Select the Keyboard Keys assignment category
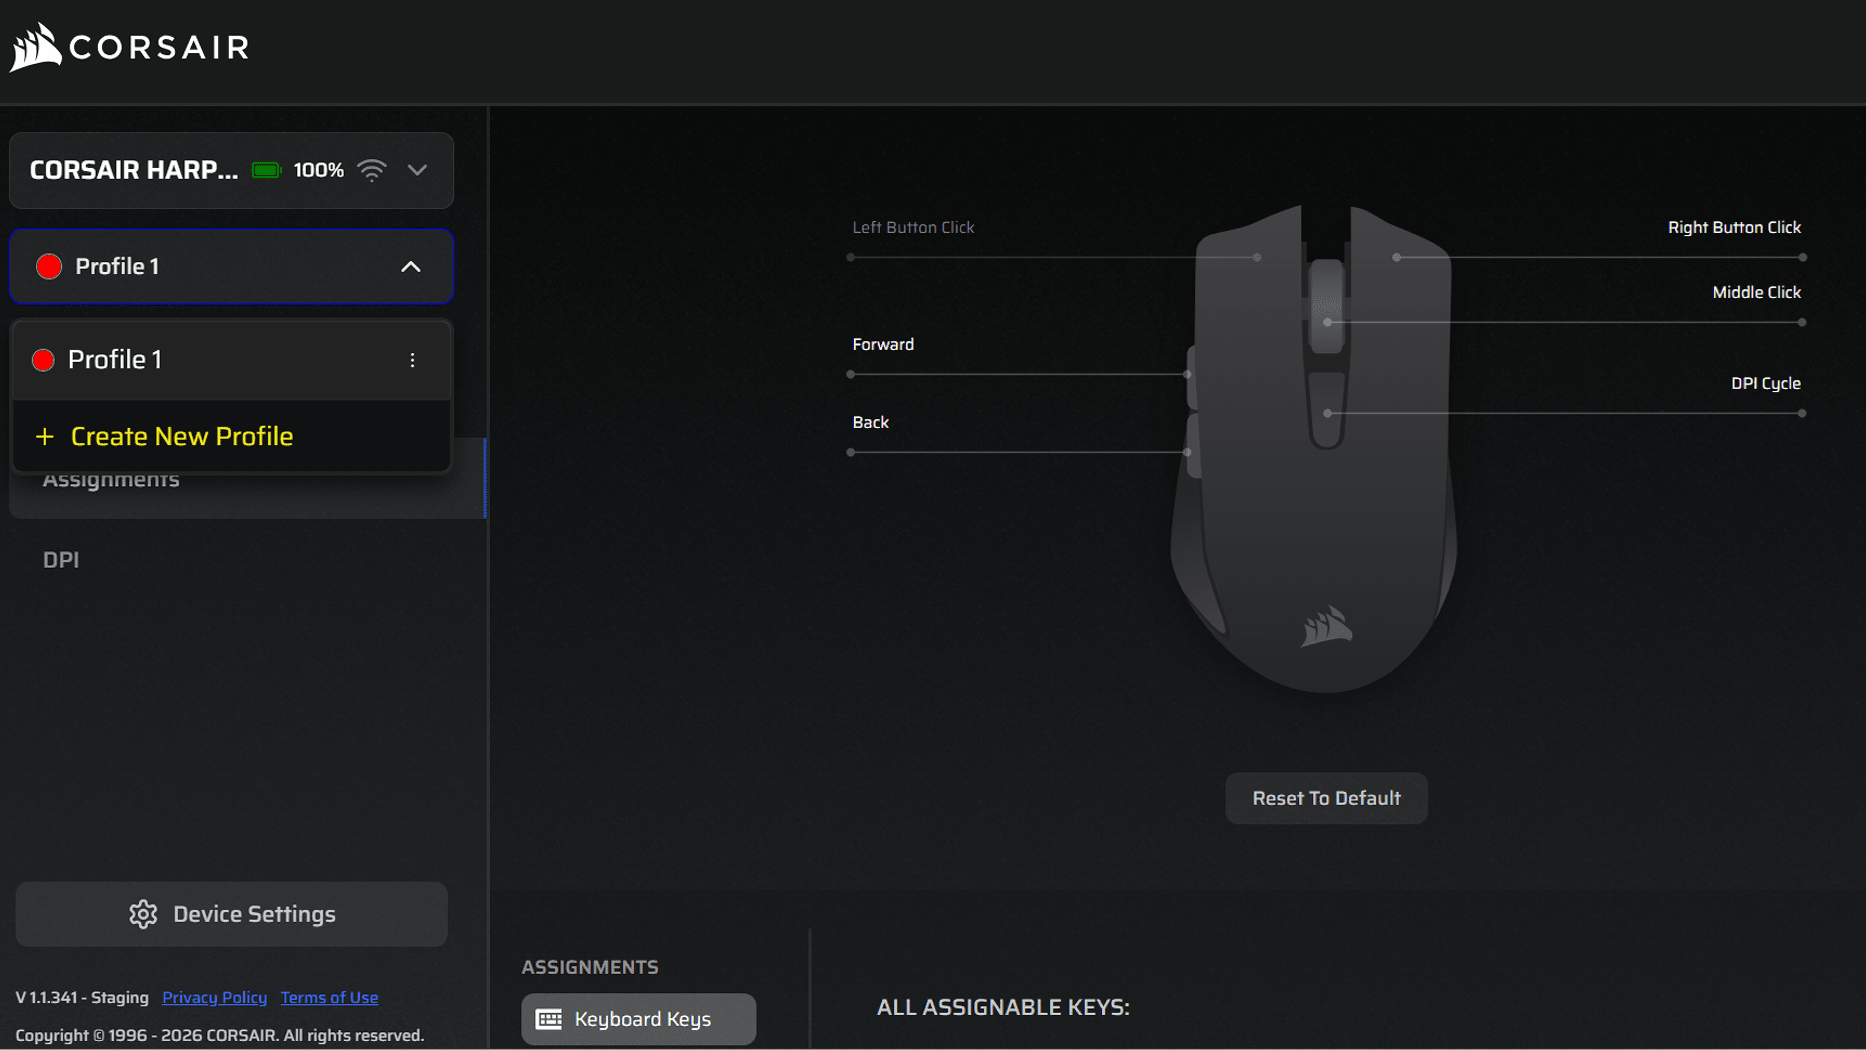1866x1050 pixels. click(638, 1019)
